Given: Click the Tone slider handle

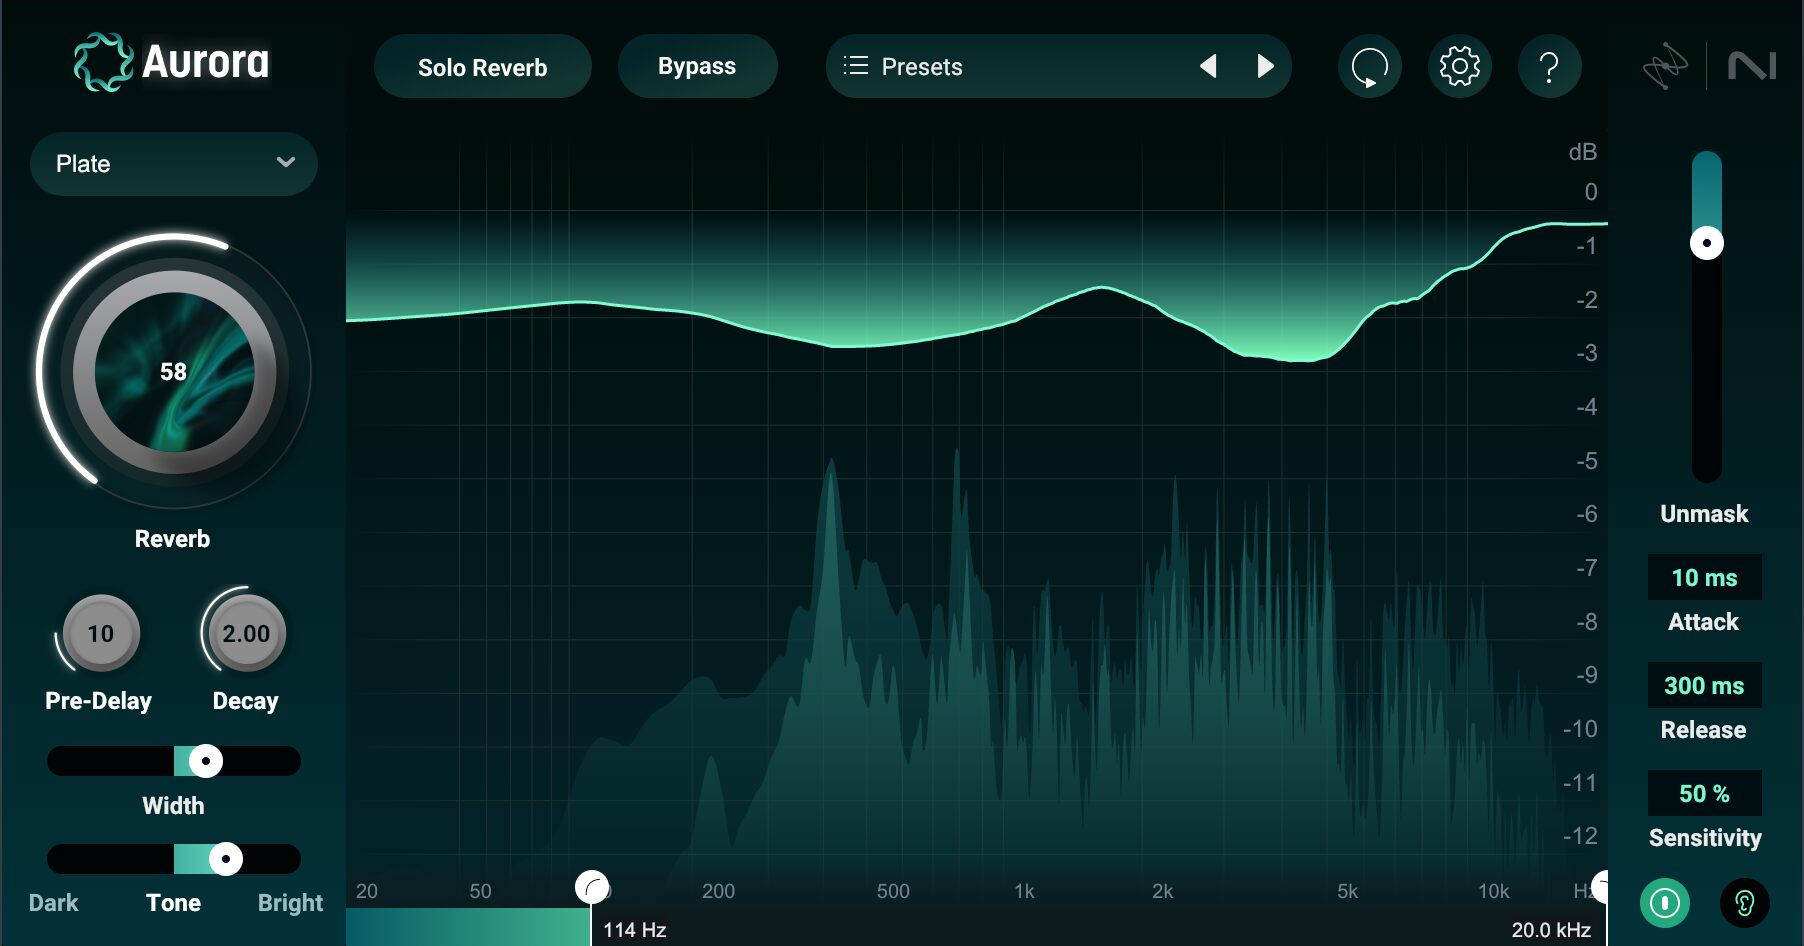Looking at the screenshot, I should 226,859.
